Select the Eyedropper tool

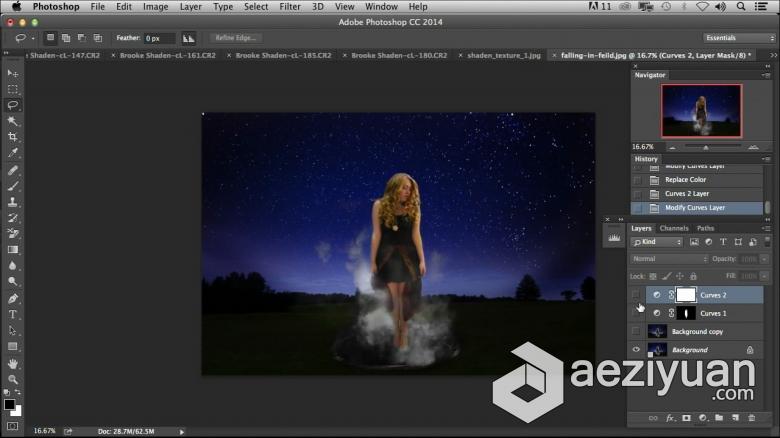(x=12, y=153)
